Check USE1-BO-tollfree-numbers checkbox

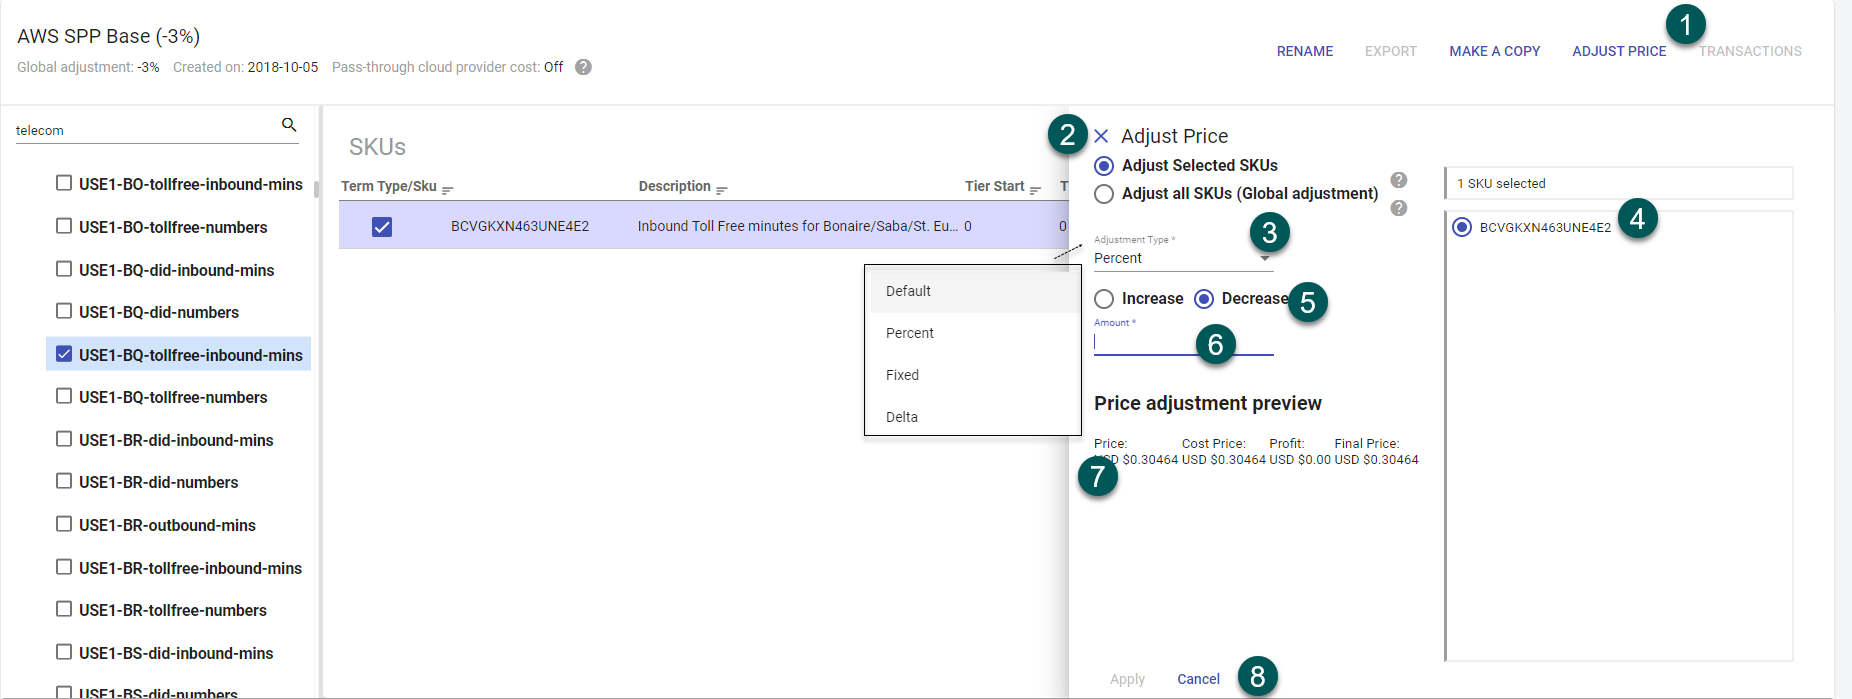coord(64,226)
